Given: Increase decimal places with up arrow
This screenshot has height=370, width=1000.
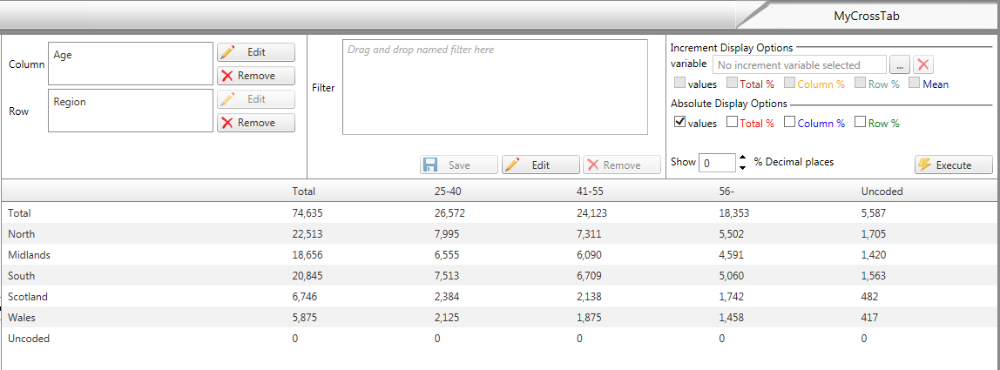Looking at the screenshot, I should (x=742, y=158).
